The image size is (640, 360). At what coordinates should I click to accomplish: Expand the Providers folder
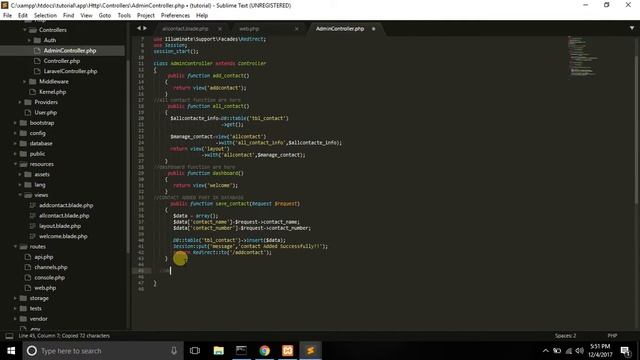click(x=20, y=102)
